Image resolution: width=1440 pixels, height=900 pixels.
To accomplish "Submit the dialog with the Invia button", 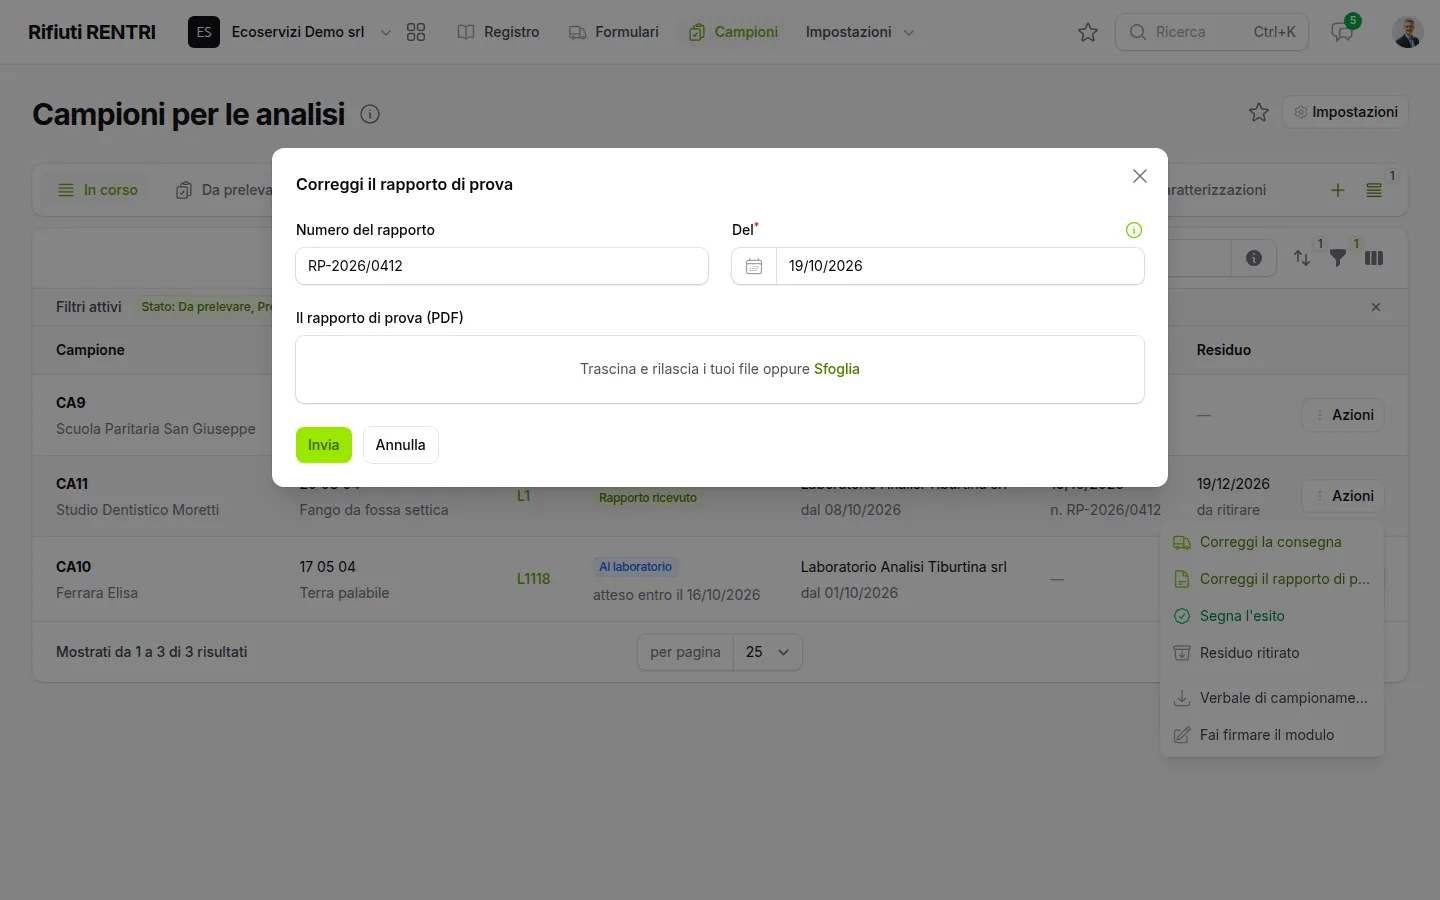I will pyautogui.click(x=324, y=445).
